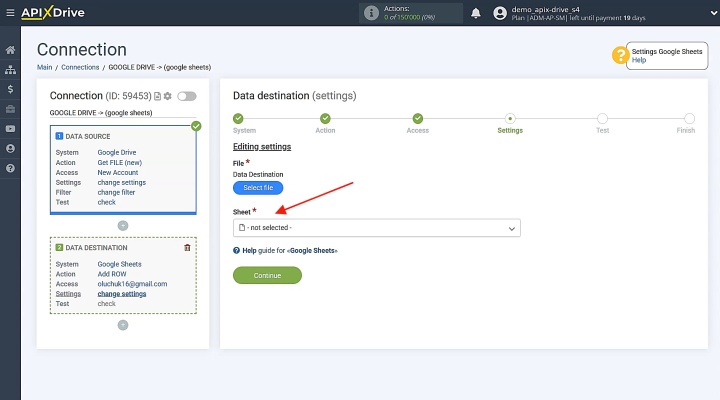Image resolution: width=720 pixels, height=400 pixels.
Task: Go to home icon in sidebar
Action: (10, 50)
